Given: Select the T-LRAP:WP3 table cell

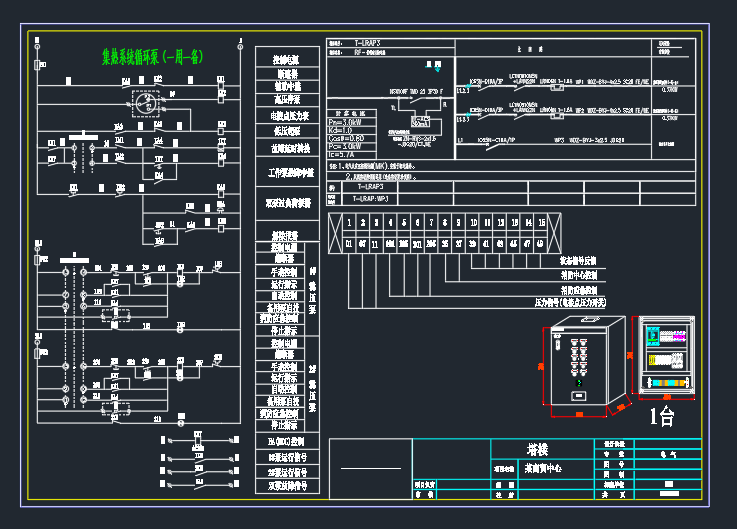Looking at the screenshot, I should 370,199.
